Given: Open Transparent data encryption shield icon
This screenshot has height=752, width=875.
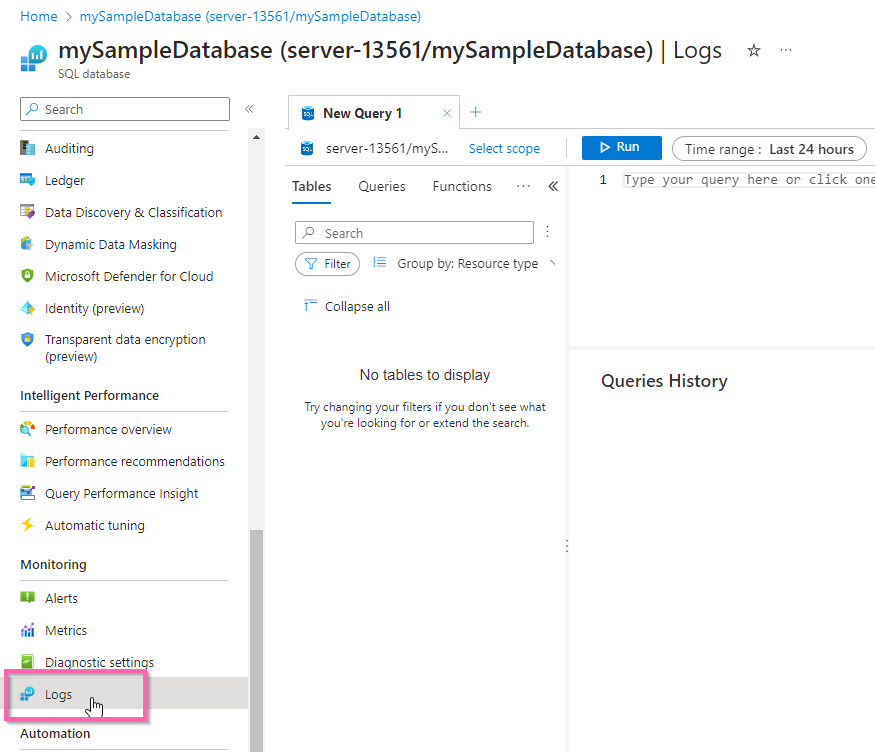Looking at the screenshot, I should [x=27, y=339].
